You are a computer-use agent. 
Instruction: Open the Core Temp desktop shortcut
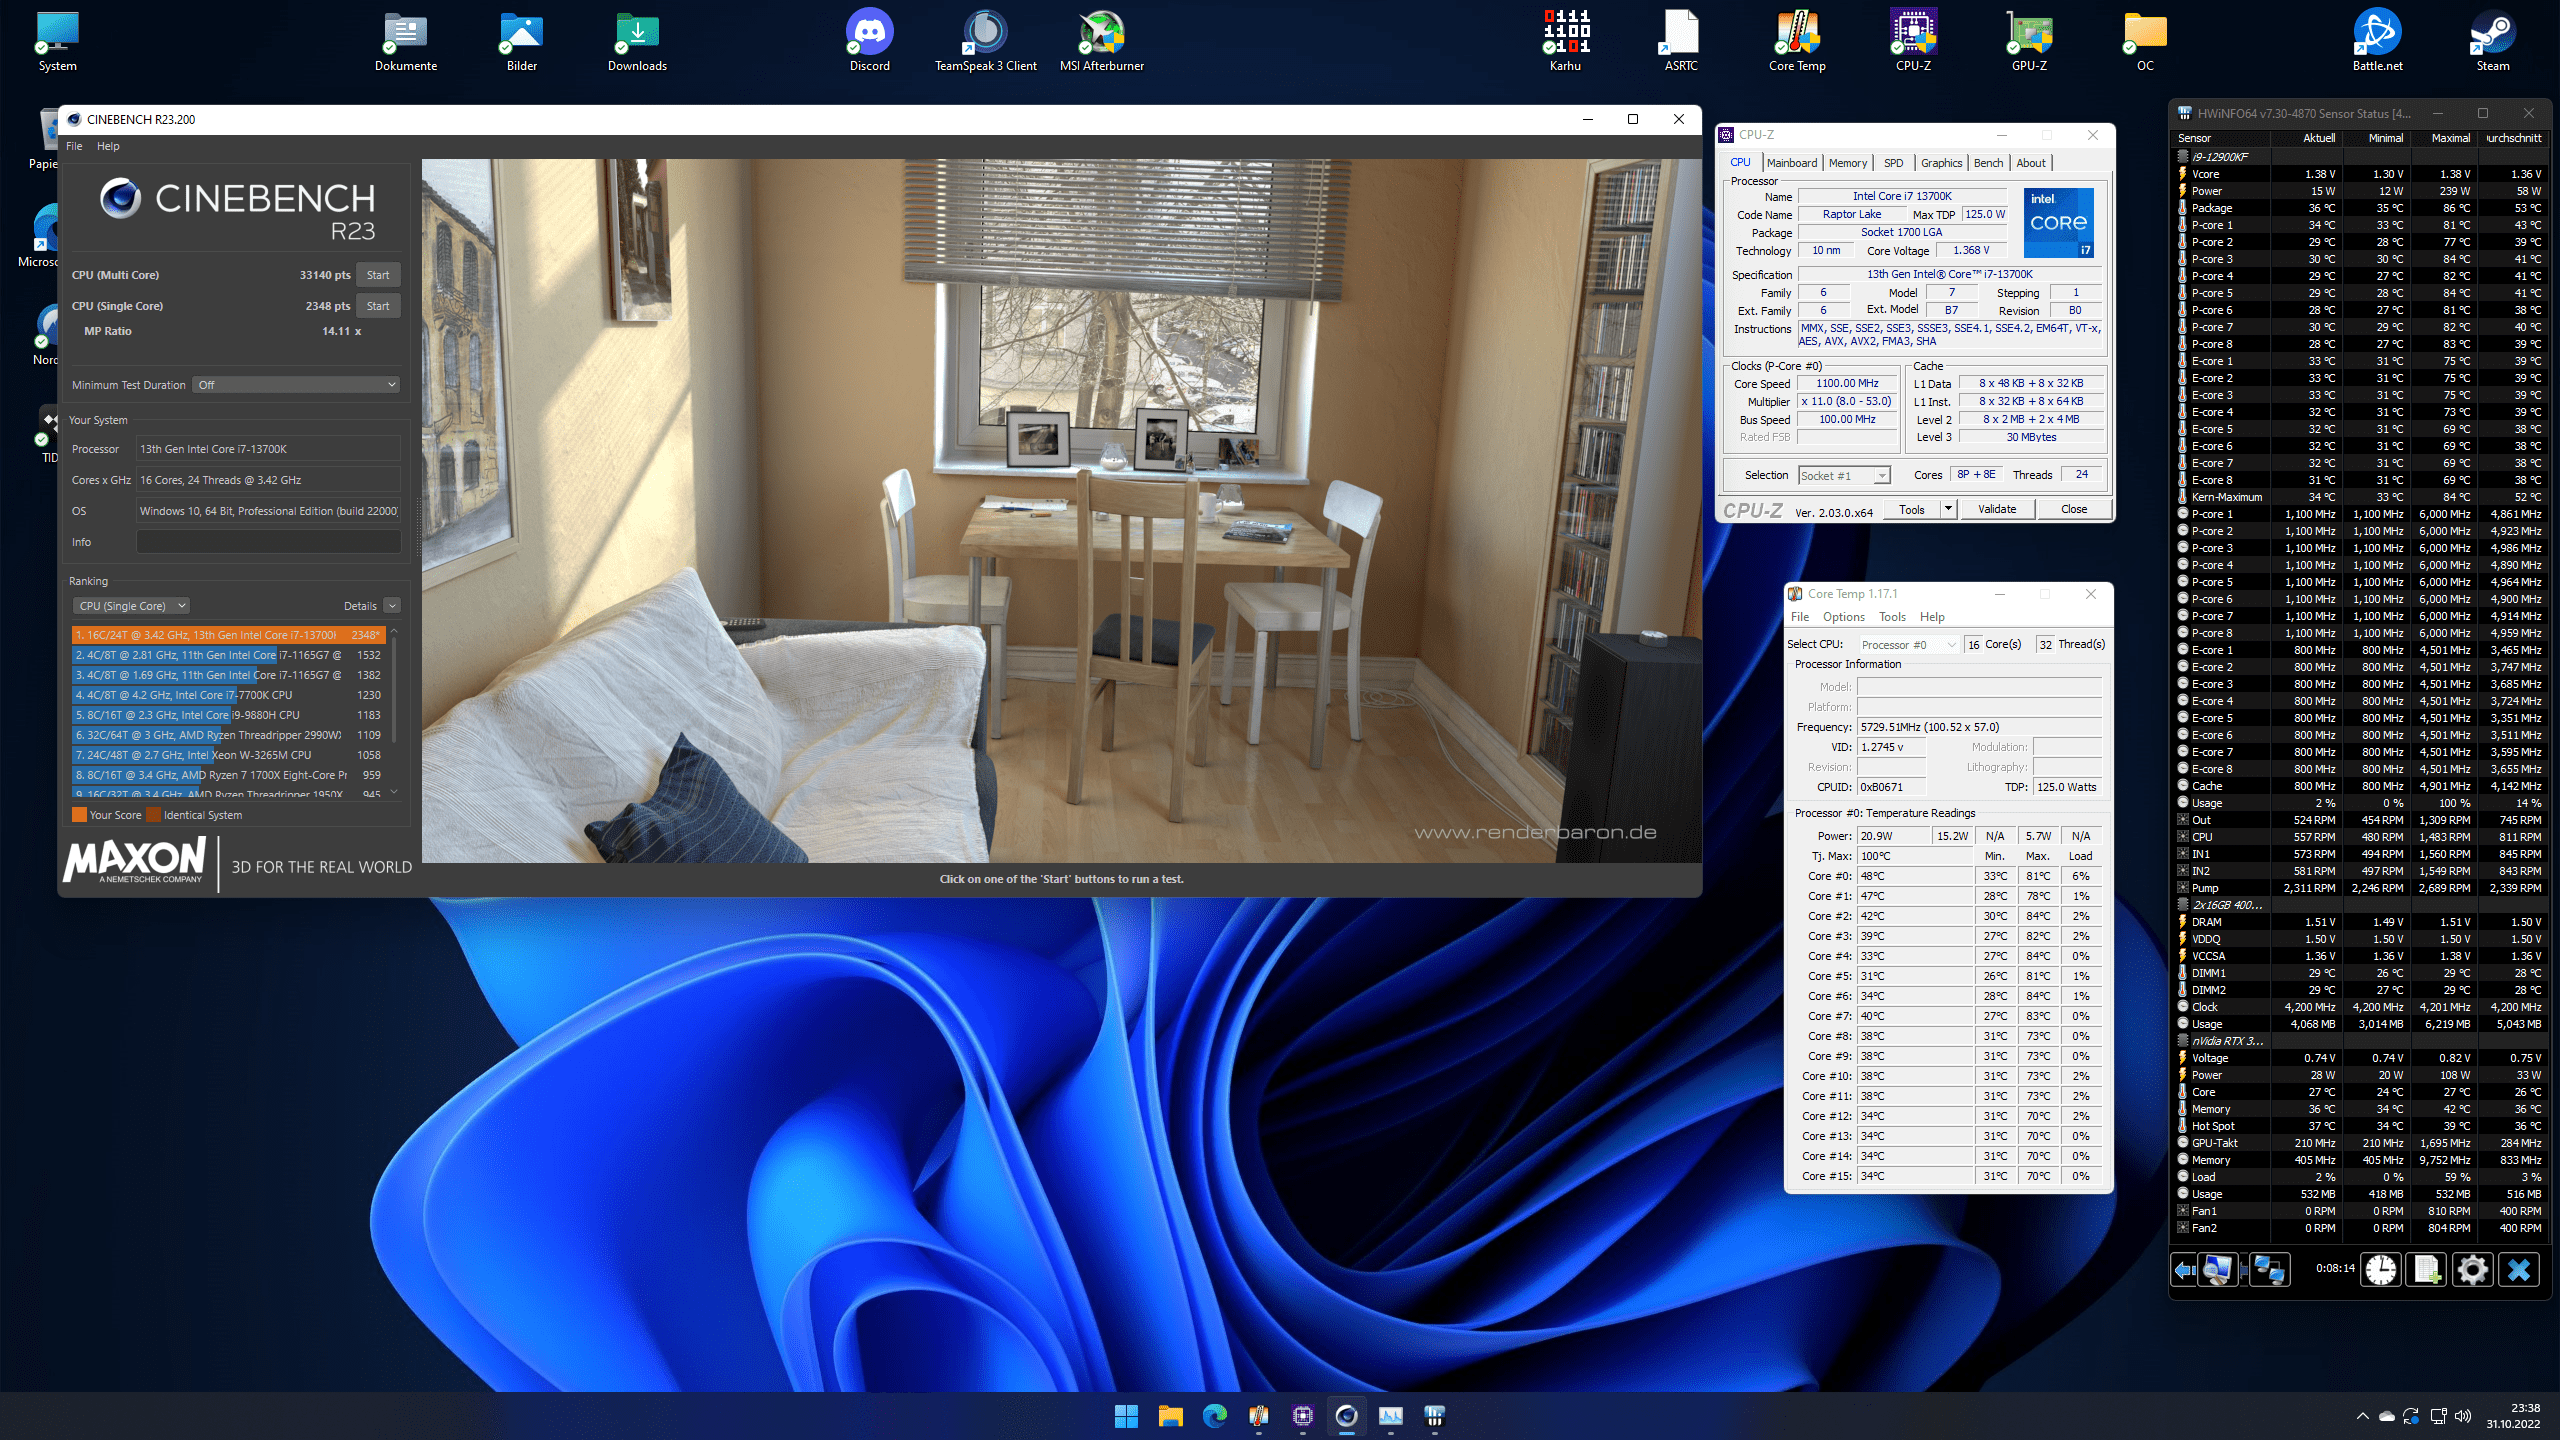click(1797, 40)
